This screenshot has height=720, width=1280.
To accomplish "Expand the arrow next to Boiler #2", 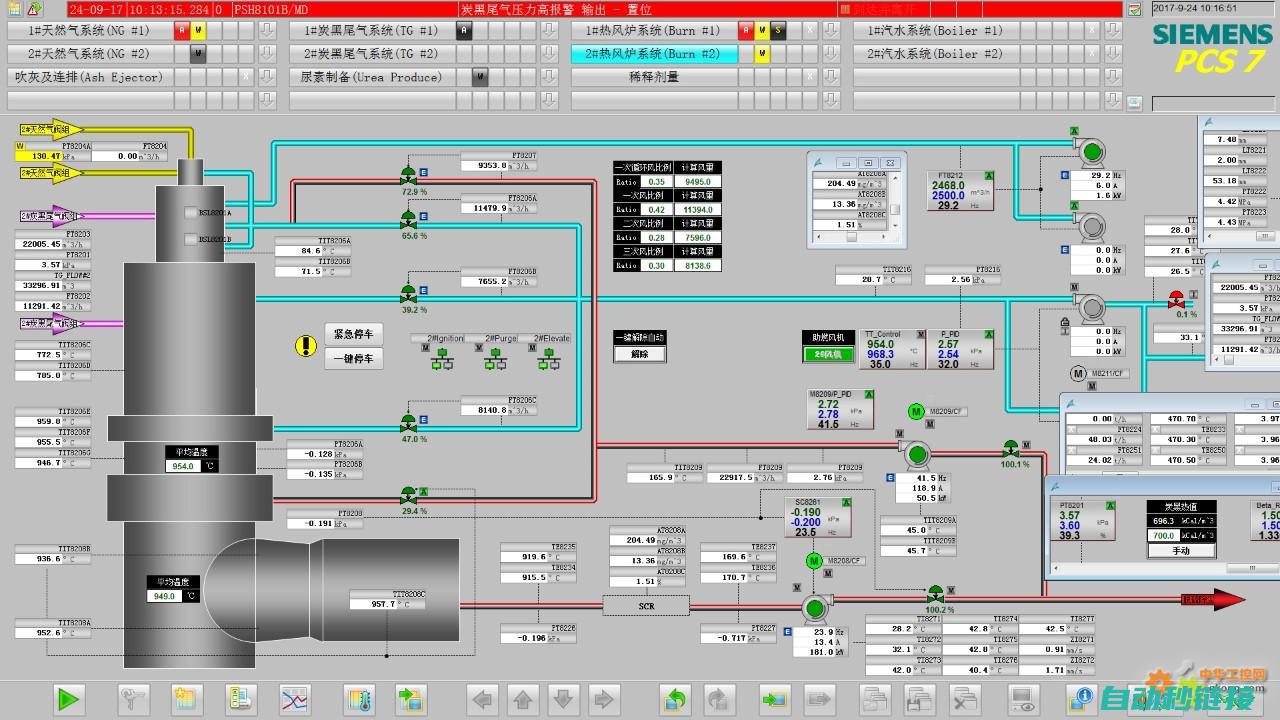I will click(1113, 54).
